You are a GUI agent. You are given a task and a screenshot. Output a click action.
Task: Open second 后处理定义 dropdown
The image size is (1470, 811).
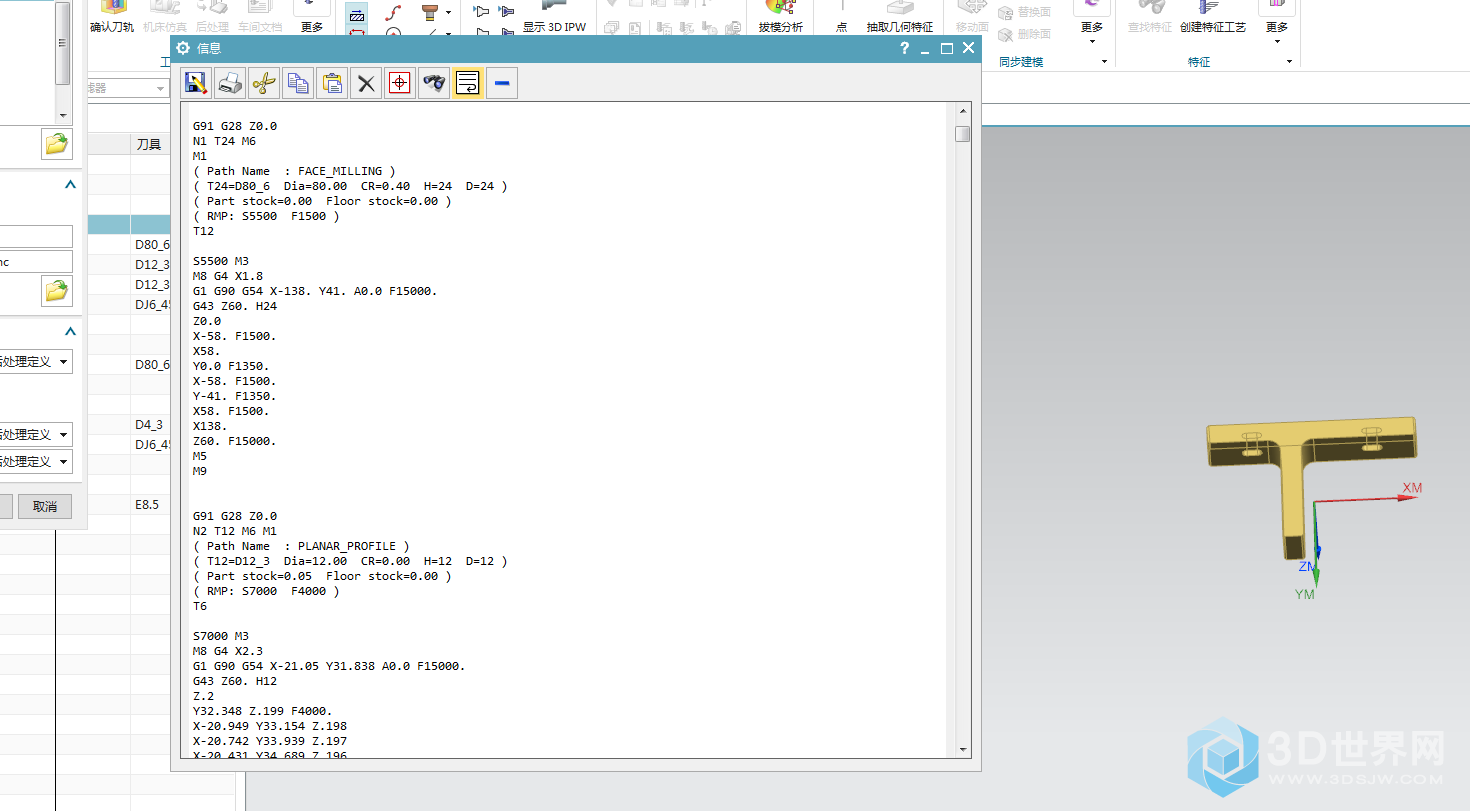(x=36, y=435)
